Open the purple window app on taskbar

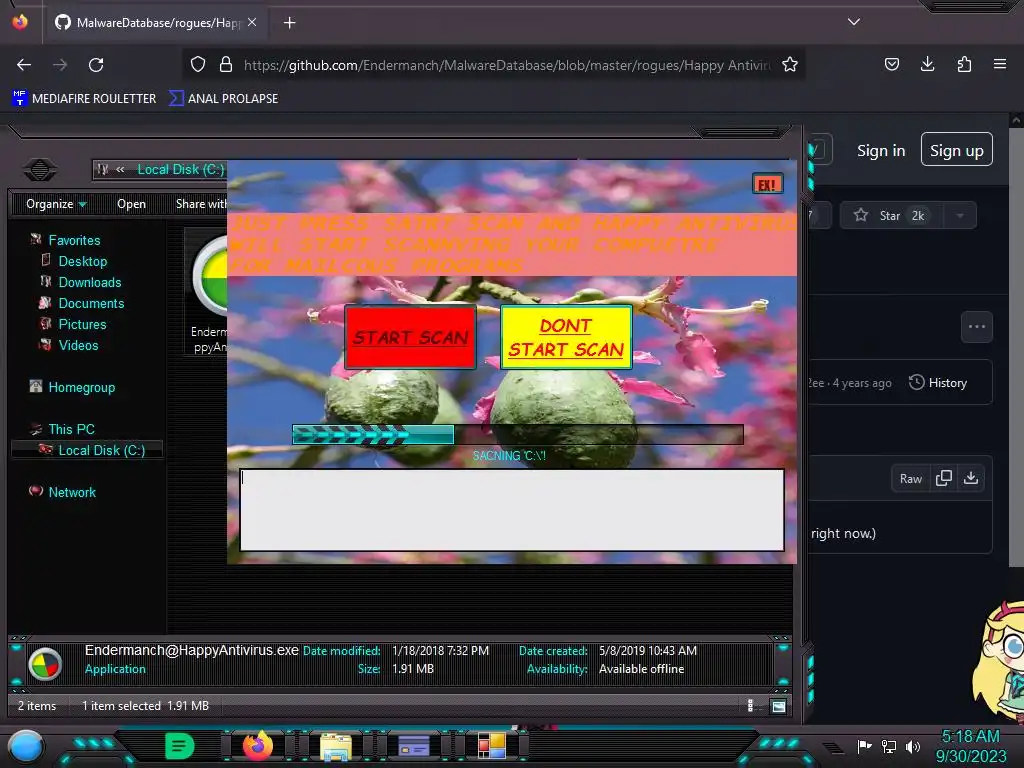(413, 746)
